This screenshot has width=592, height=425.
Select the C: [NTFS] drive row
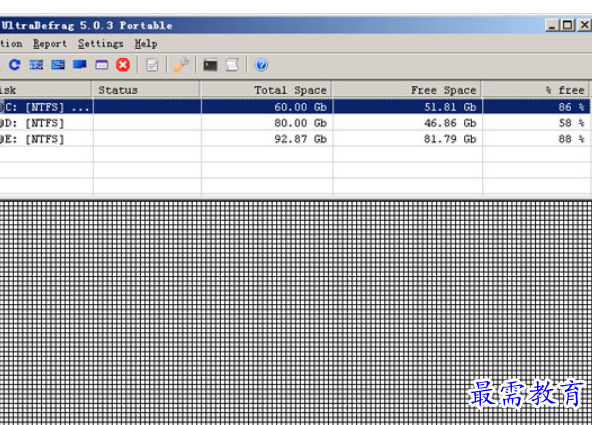pyautogui.click(x=294, y=107)
